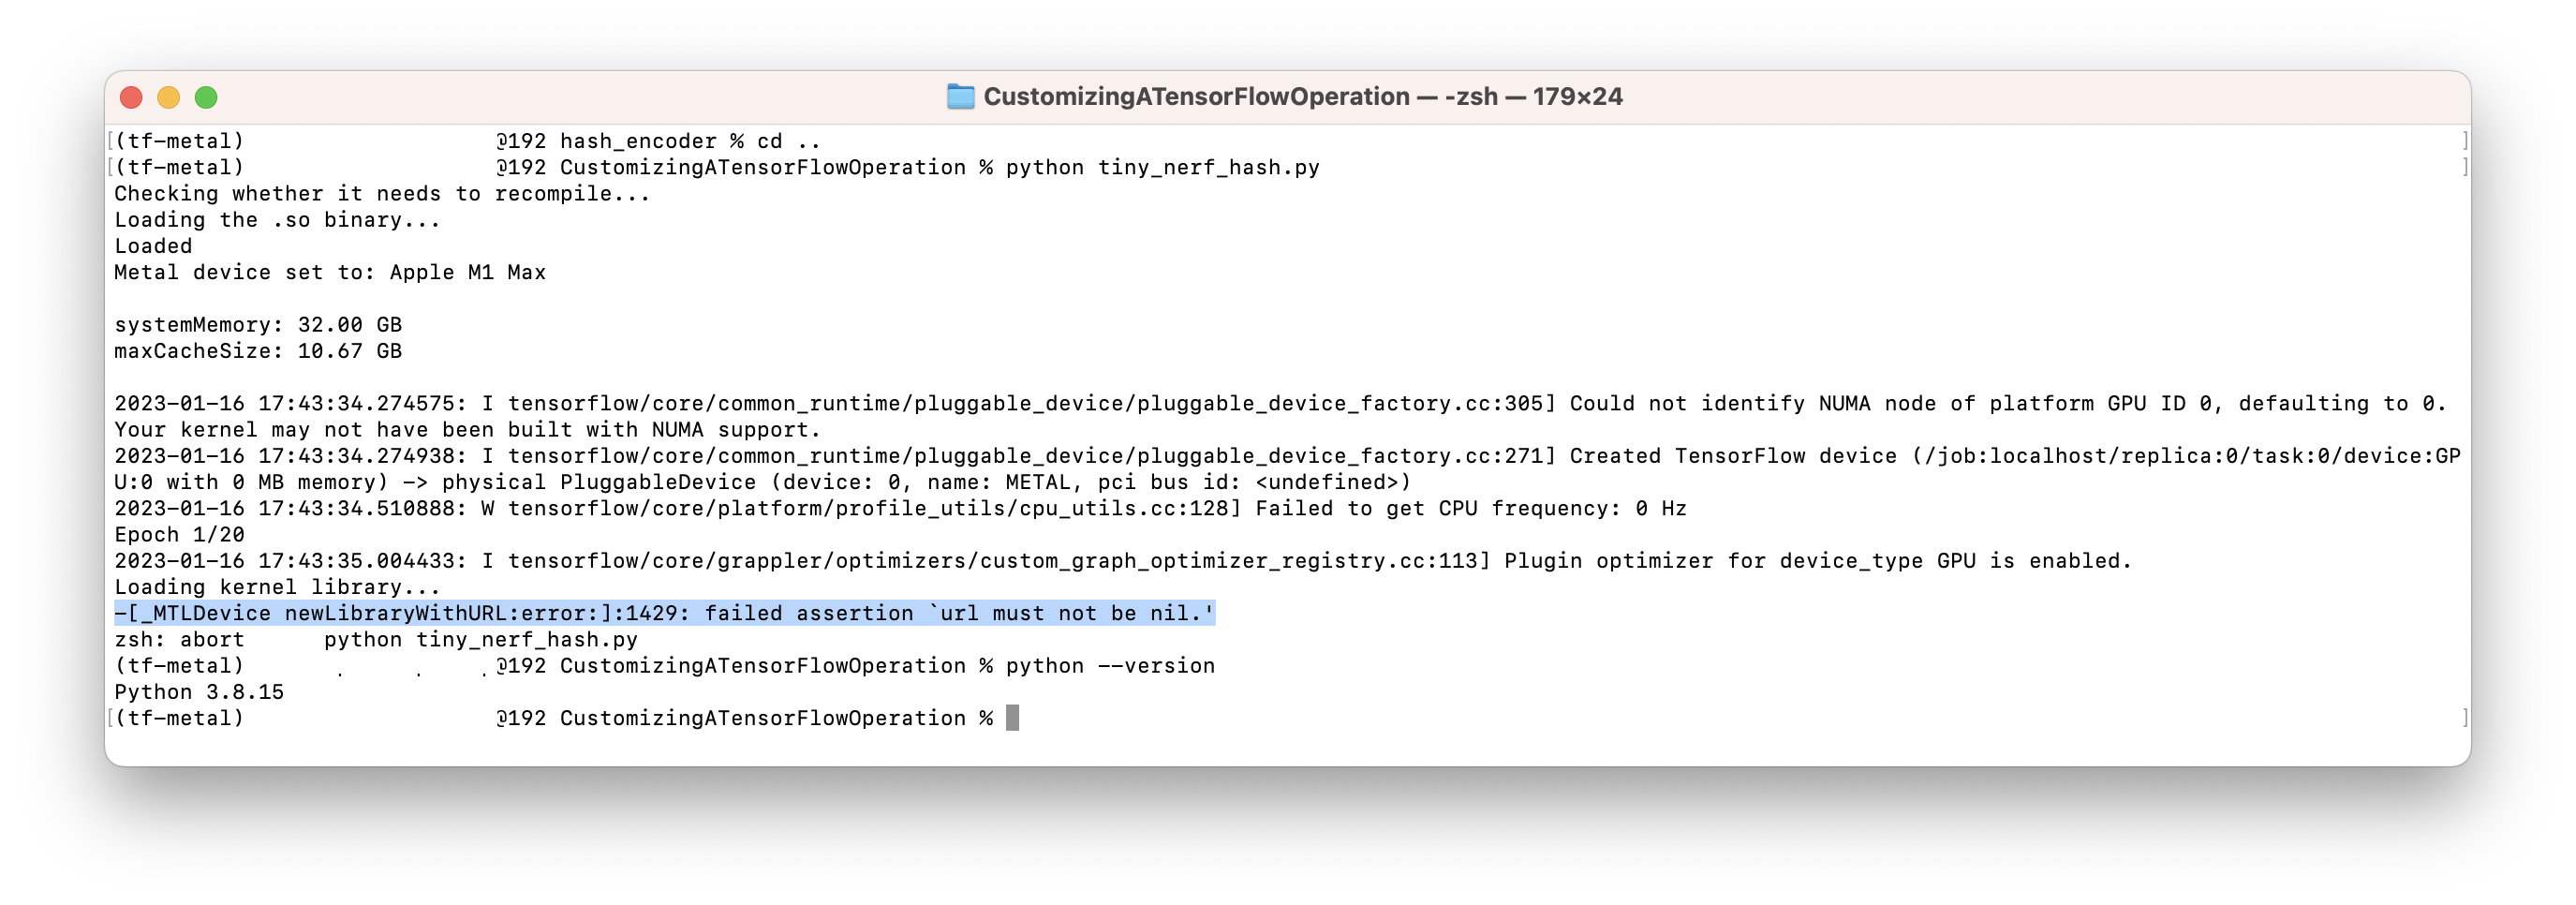Click the blue folder icon in title bar
Image resolution: width=2576 pixels, height=905 pixels.
coord(960,97)
